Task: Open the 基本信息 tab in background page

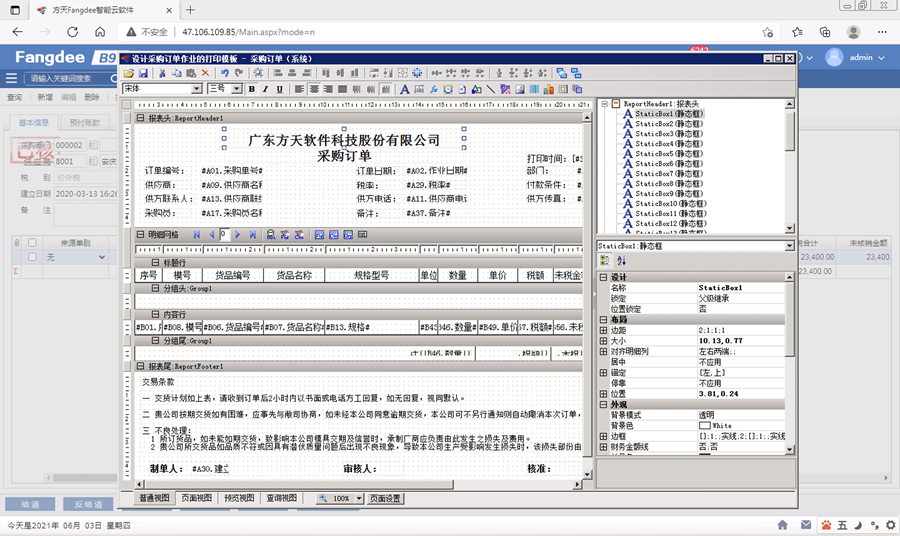Action: pyautogui.click(x=34, y=123)
